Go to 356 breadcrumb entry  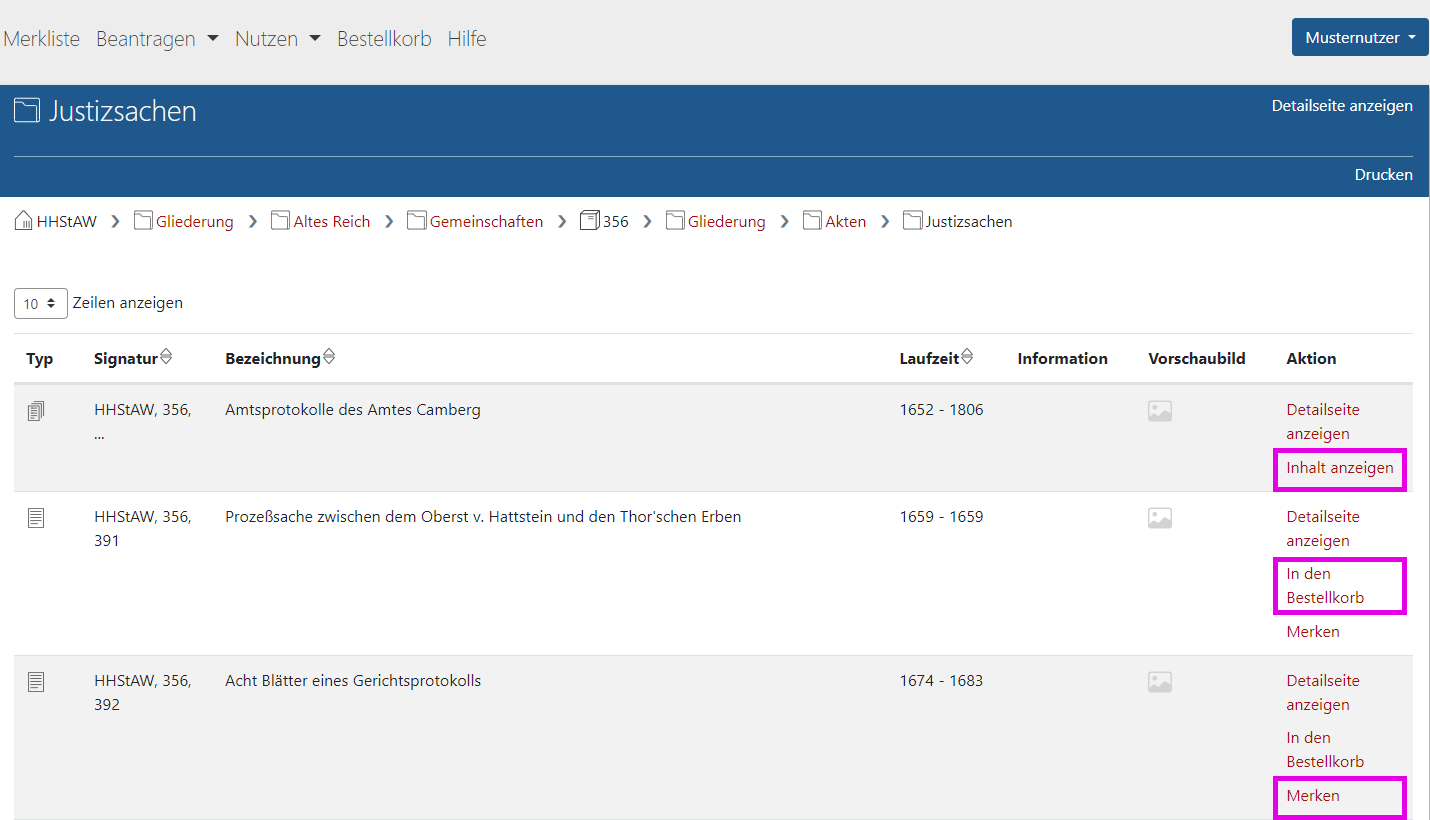[x=616, y=221]
